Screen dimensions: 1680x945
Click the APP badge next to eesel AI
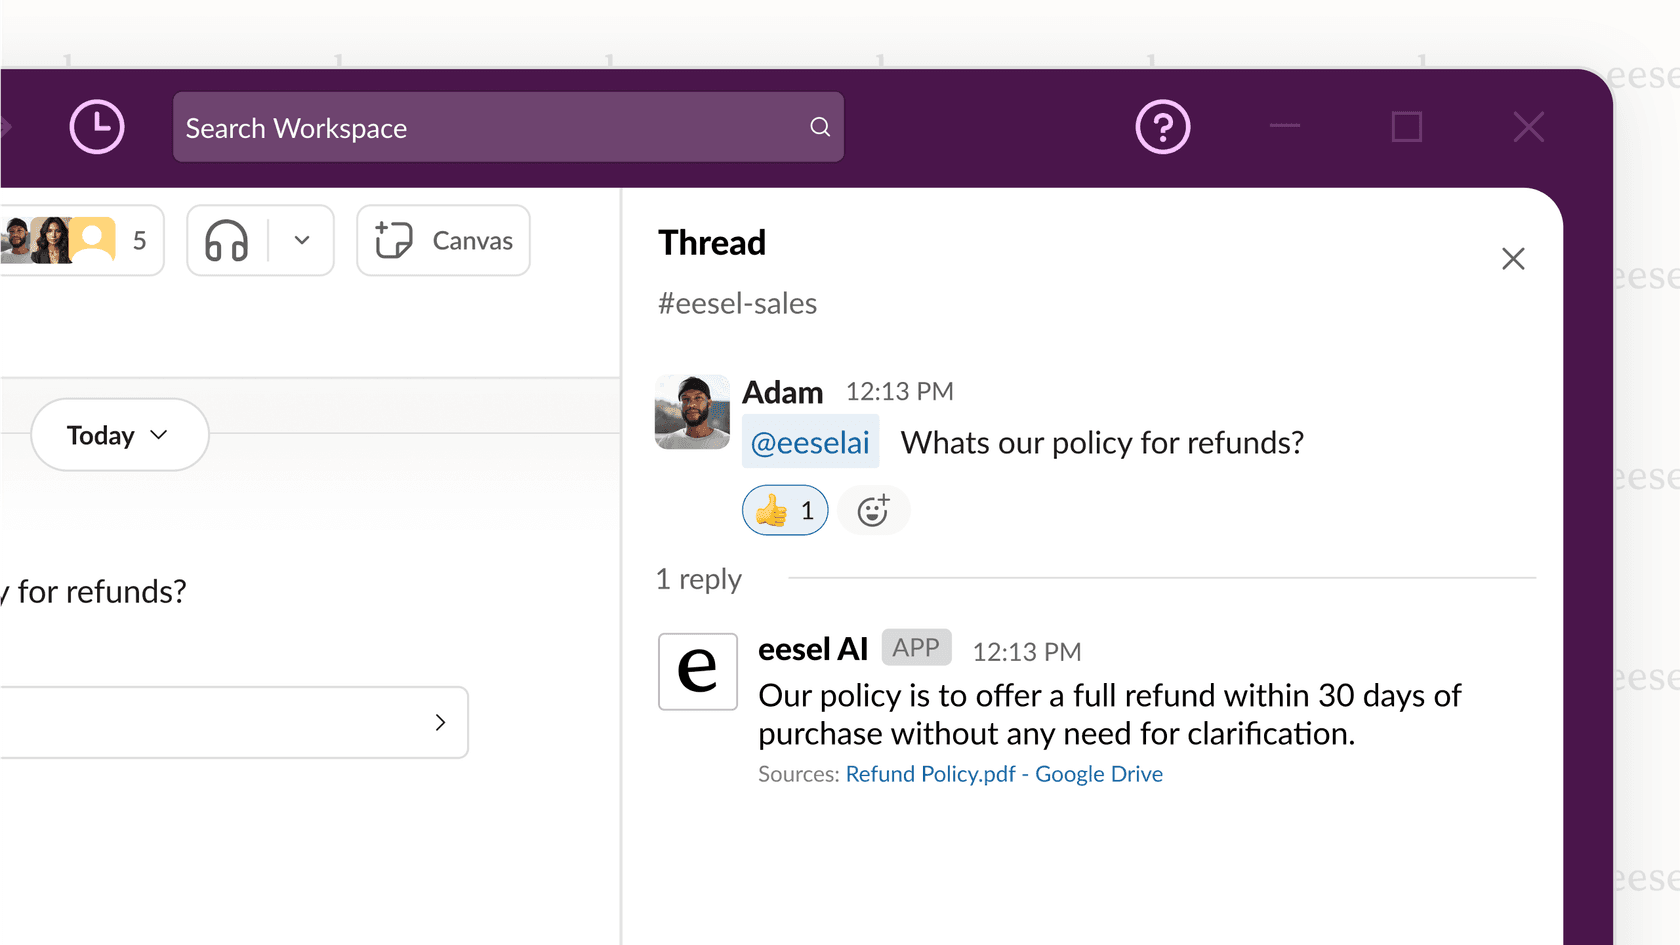pyautogui.click(x=915, y=647)
